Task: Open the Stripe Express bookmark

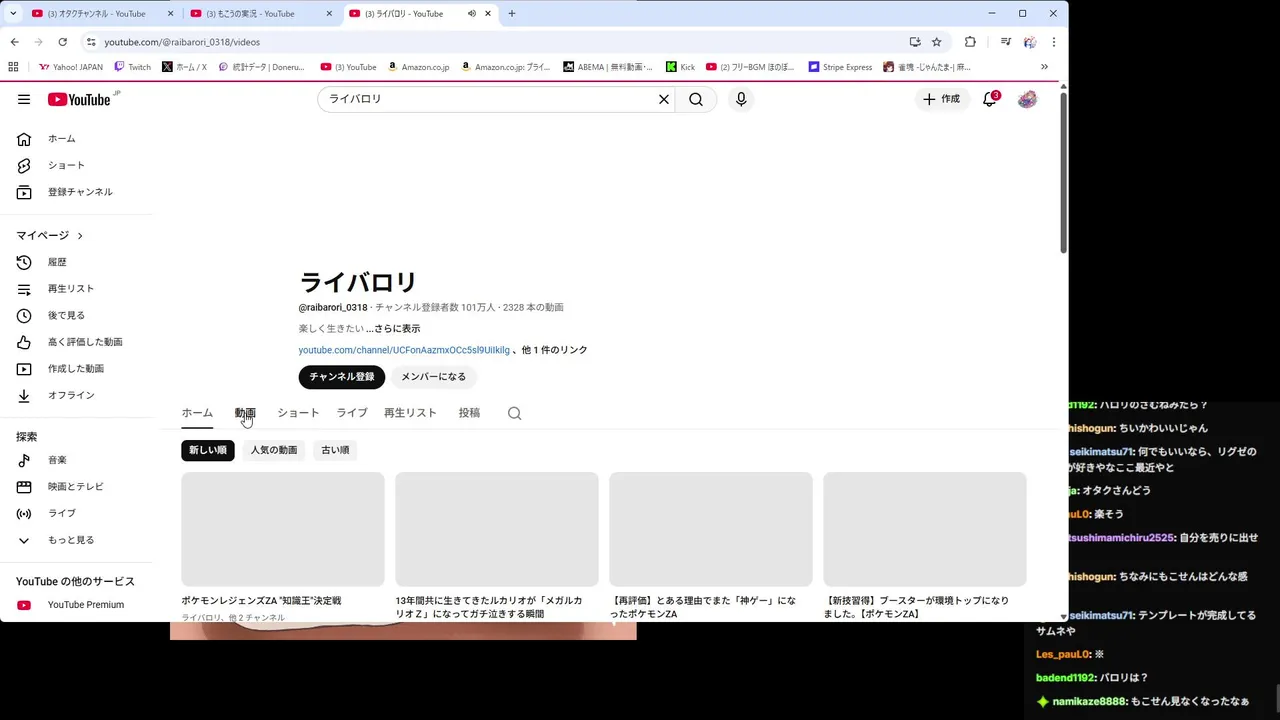Action: click(x=840, y=67)
